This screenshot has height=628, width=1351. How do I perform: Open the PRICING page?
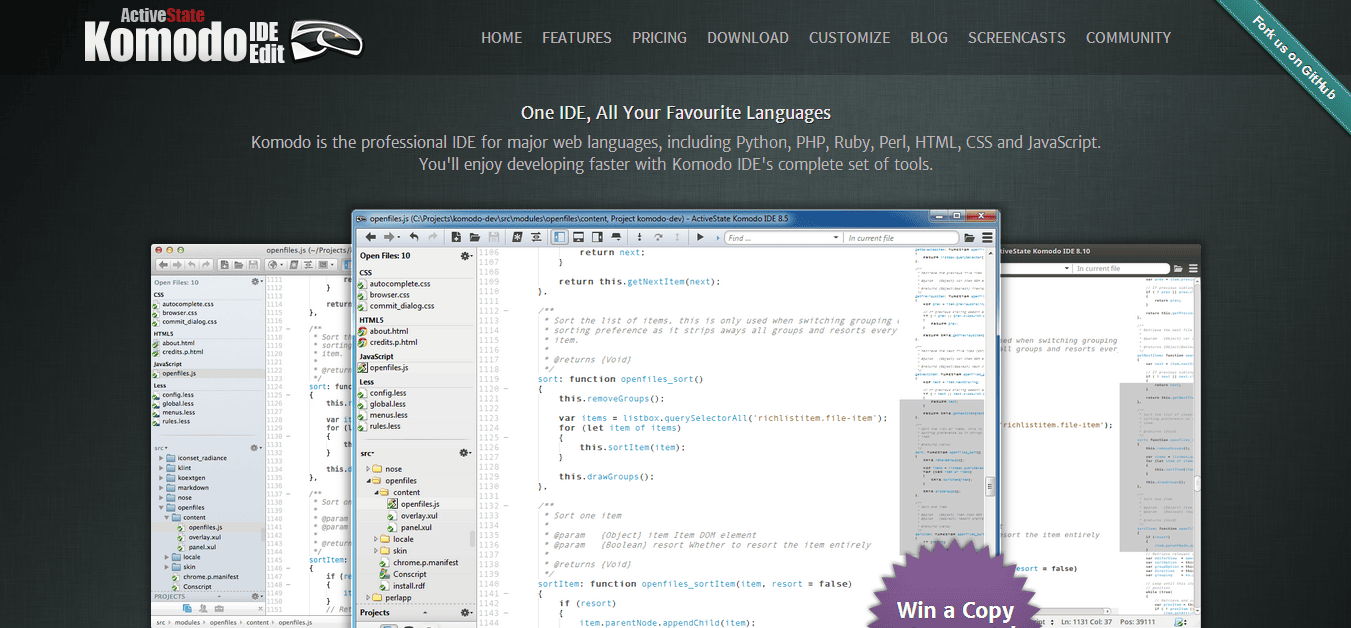click(x=659, y=38)
